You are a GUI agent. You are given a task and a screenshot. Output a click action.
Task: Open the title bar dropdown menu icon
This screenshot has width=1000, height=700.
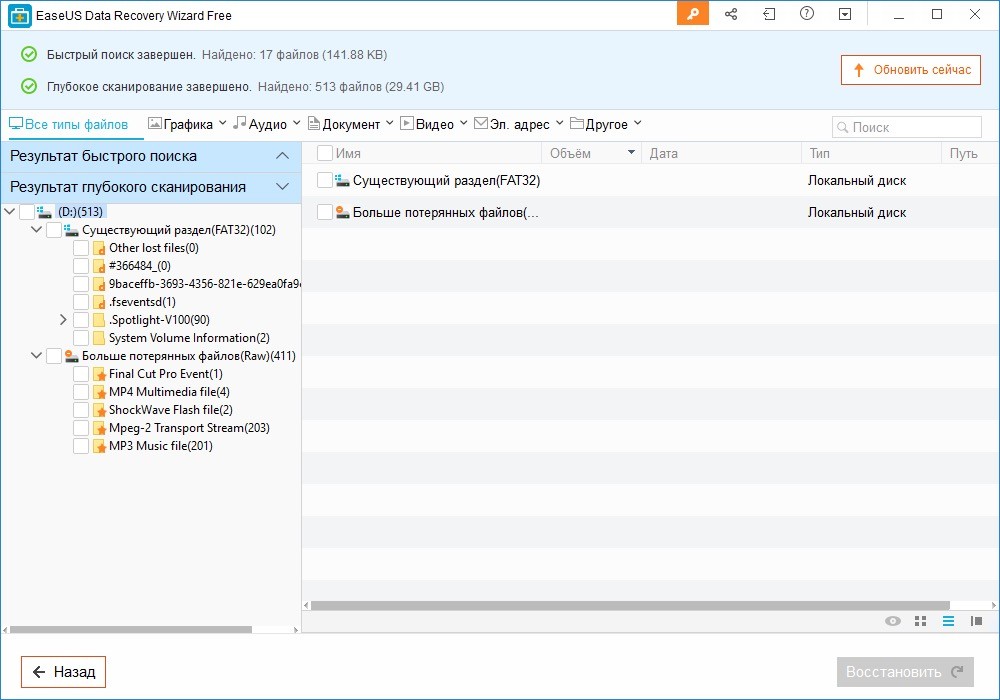pos(845,14)
